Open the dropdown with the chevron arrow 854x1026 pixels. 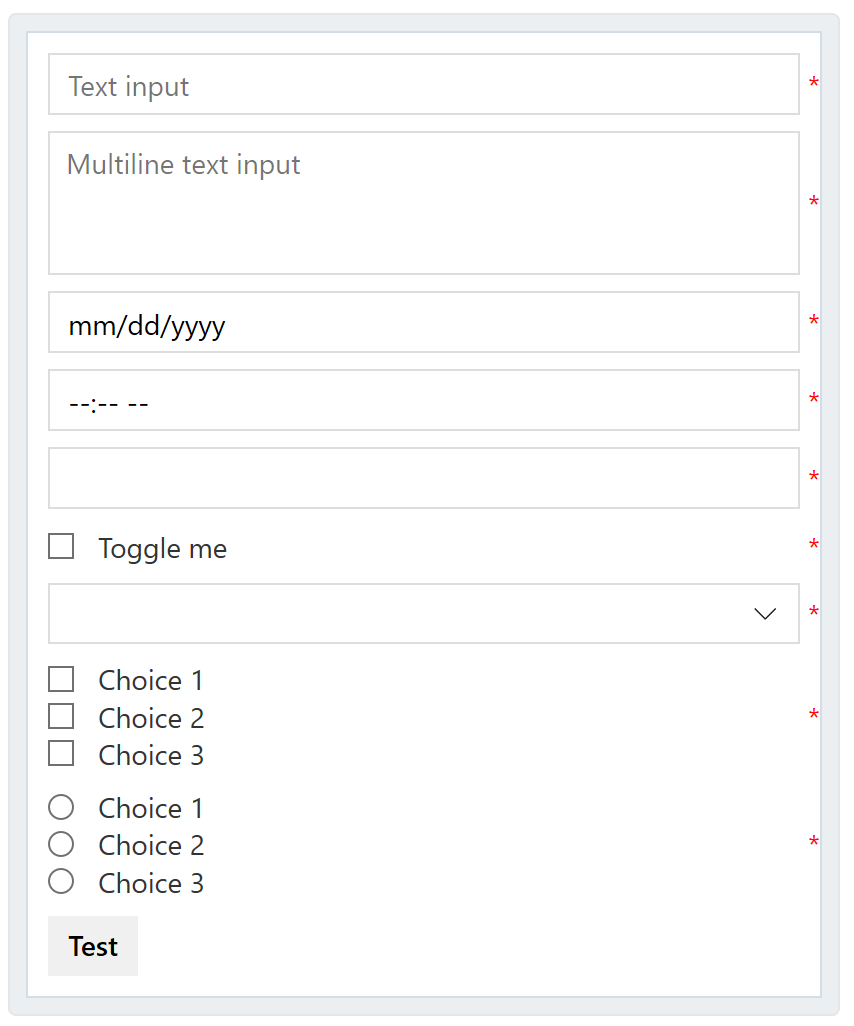click(x=423, y=613)
